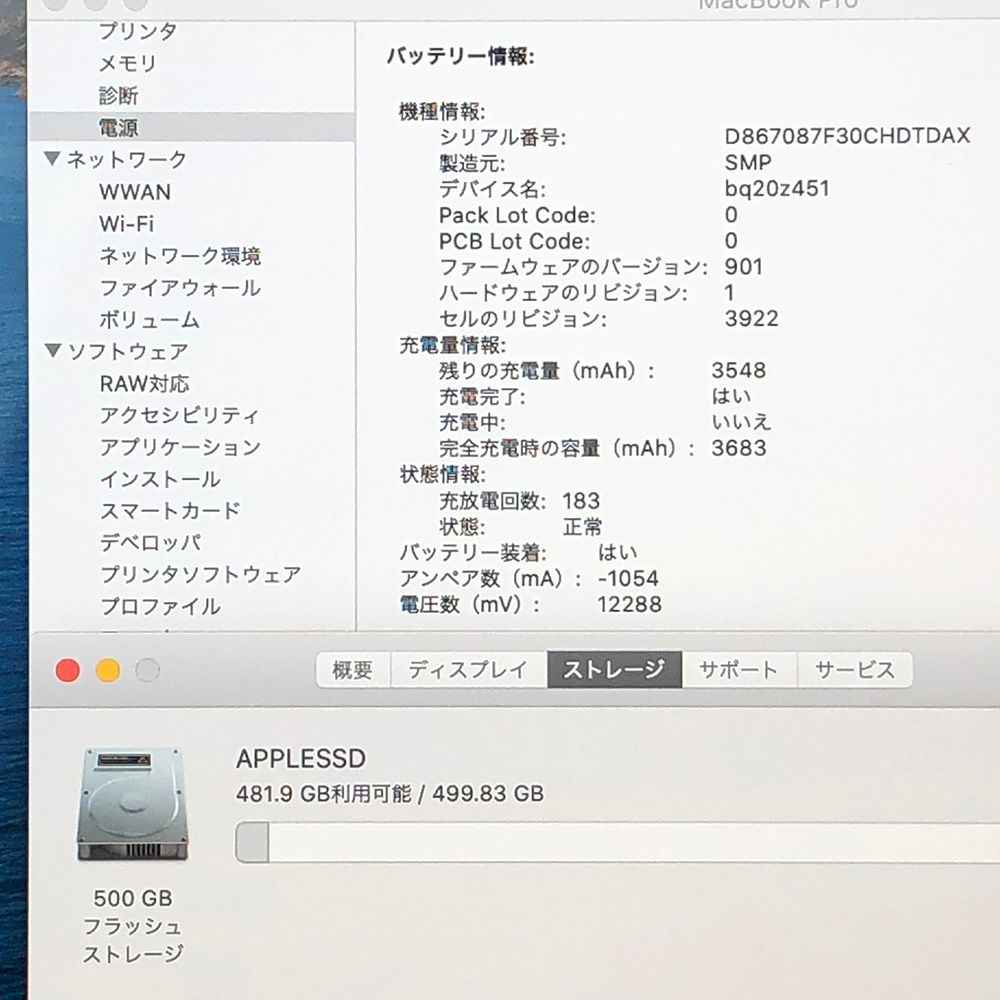Click the 機種情報 section label
This screenshot has height=1000, width=1000.
(442, 112)
